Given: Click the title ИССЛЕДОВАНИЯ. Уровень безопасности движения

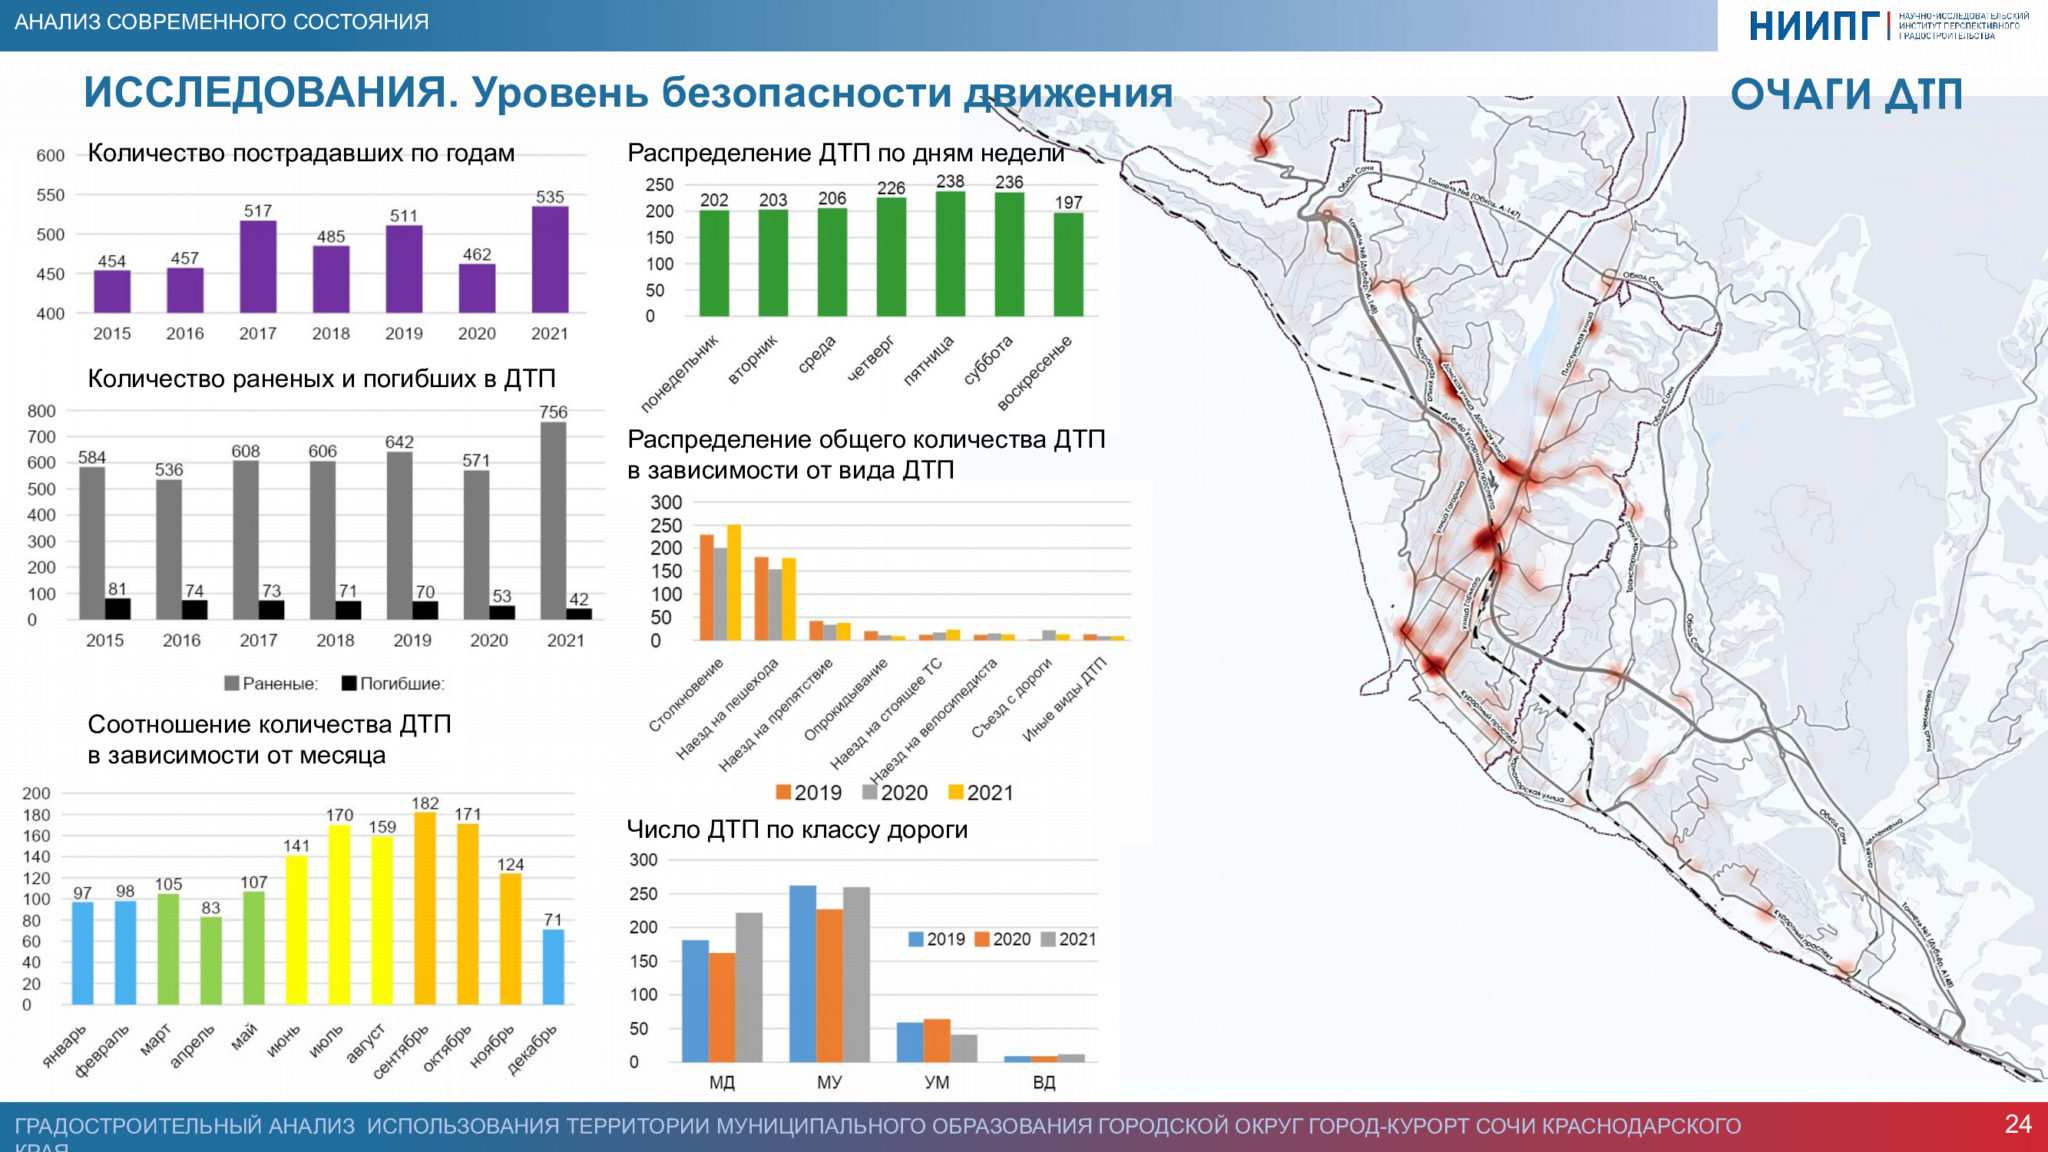Looking at the screenshot, I should coord(628,92).
